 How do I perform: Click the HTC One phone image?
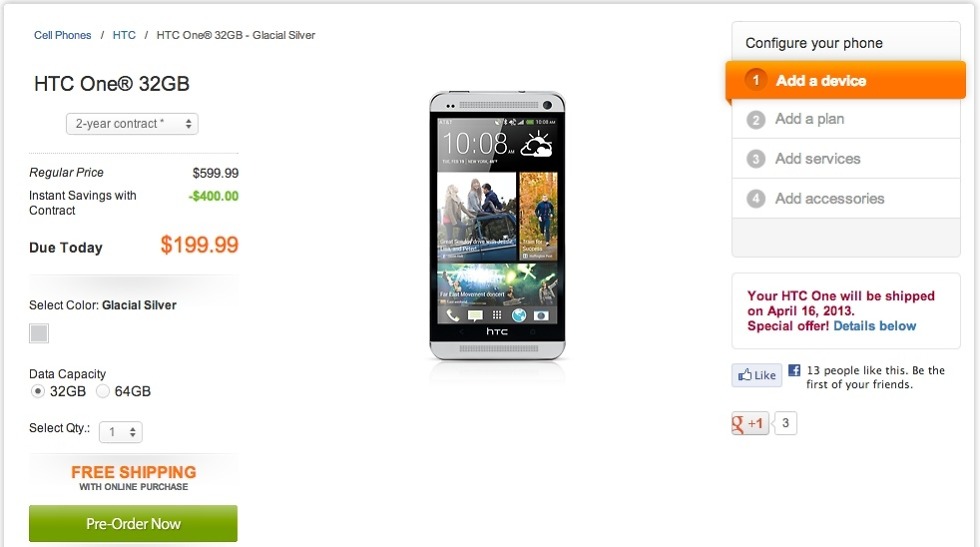(497, 226)
